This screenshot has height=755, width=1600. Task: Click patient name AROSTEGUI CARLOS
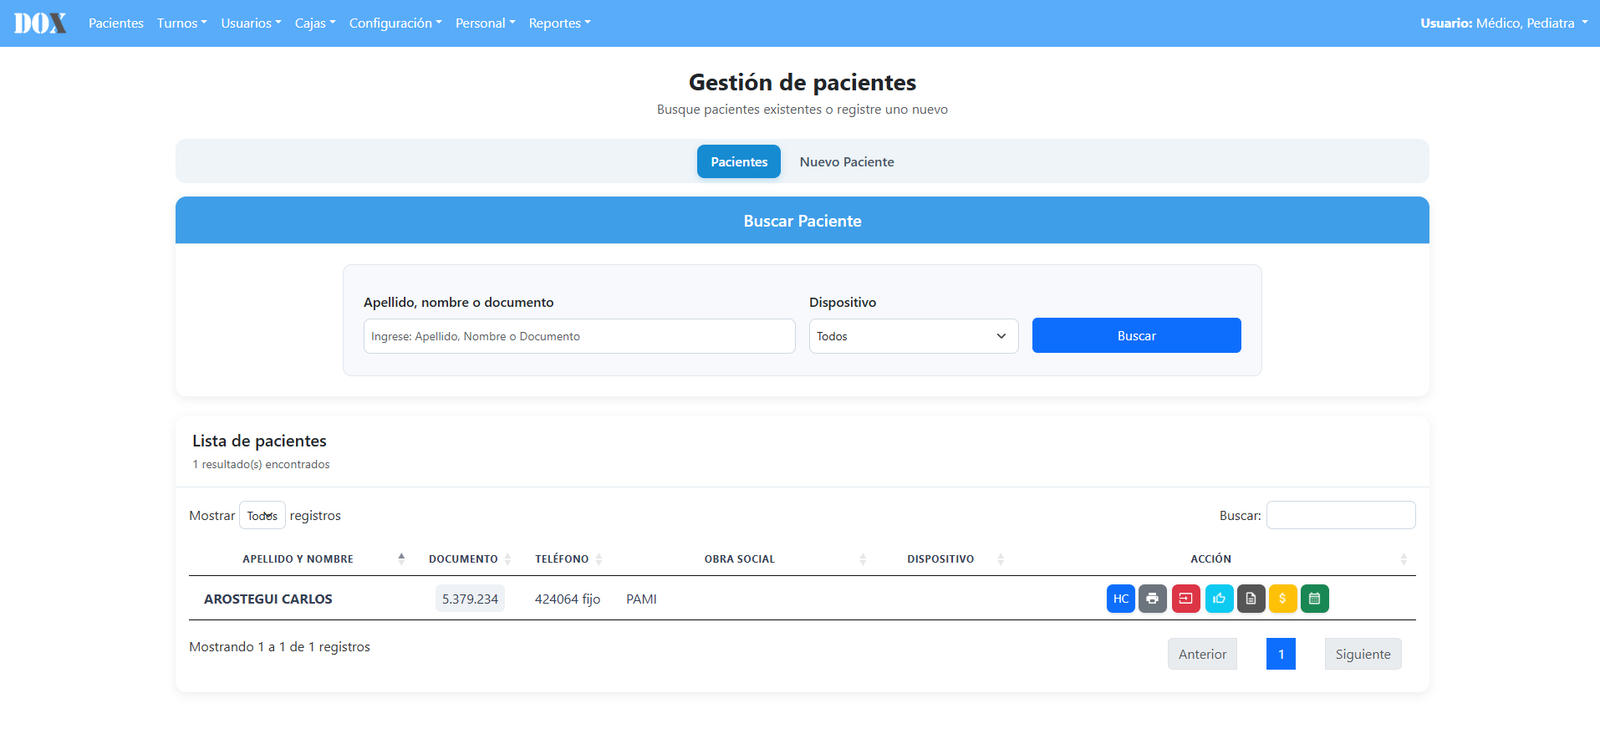tap(268, 599)
